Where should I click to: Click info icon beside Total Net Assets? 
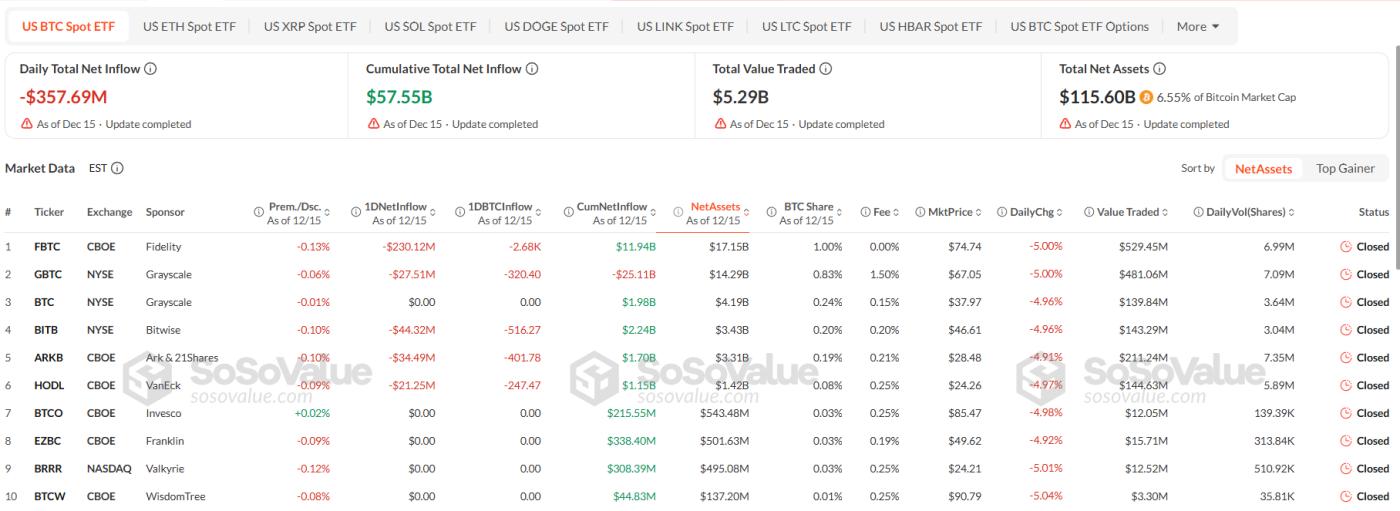(1159, 69)
